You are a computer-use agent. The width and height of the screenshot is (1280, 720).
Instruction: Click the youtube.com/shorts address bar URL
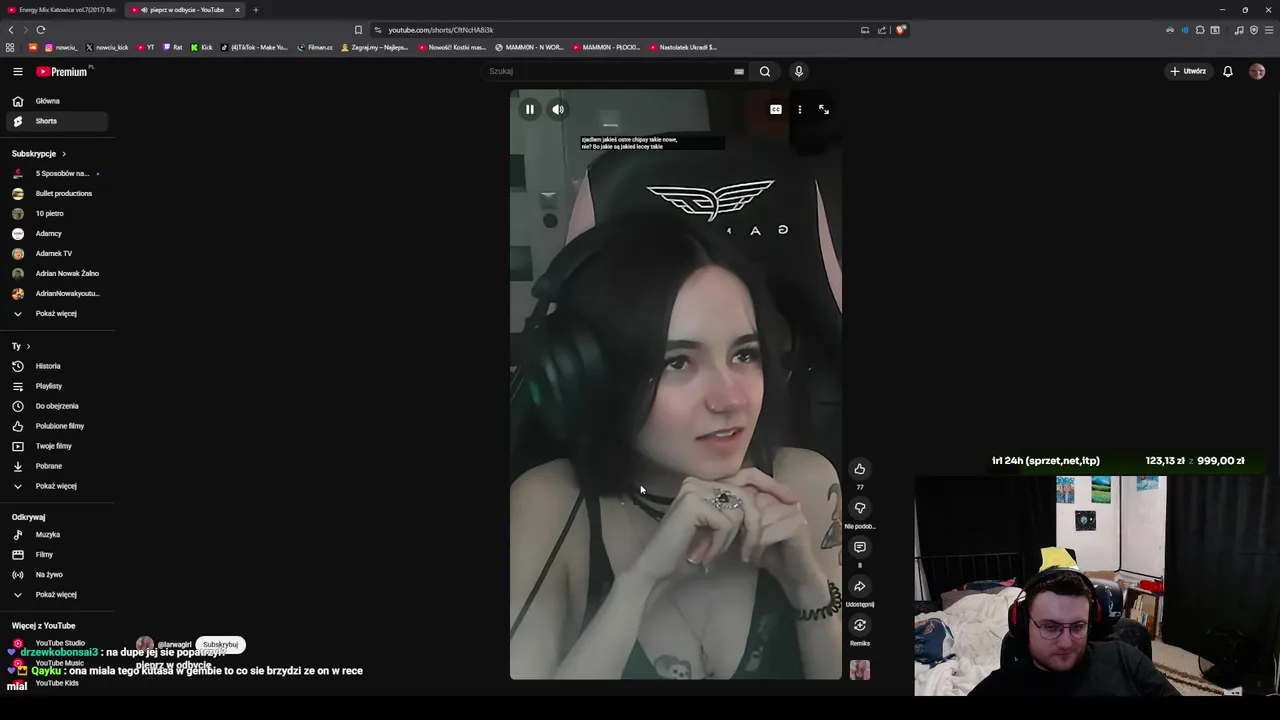coord(441,30)
